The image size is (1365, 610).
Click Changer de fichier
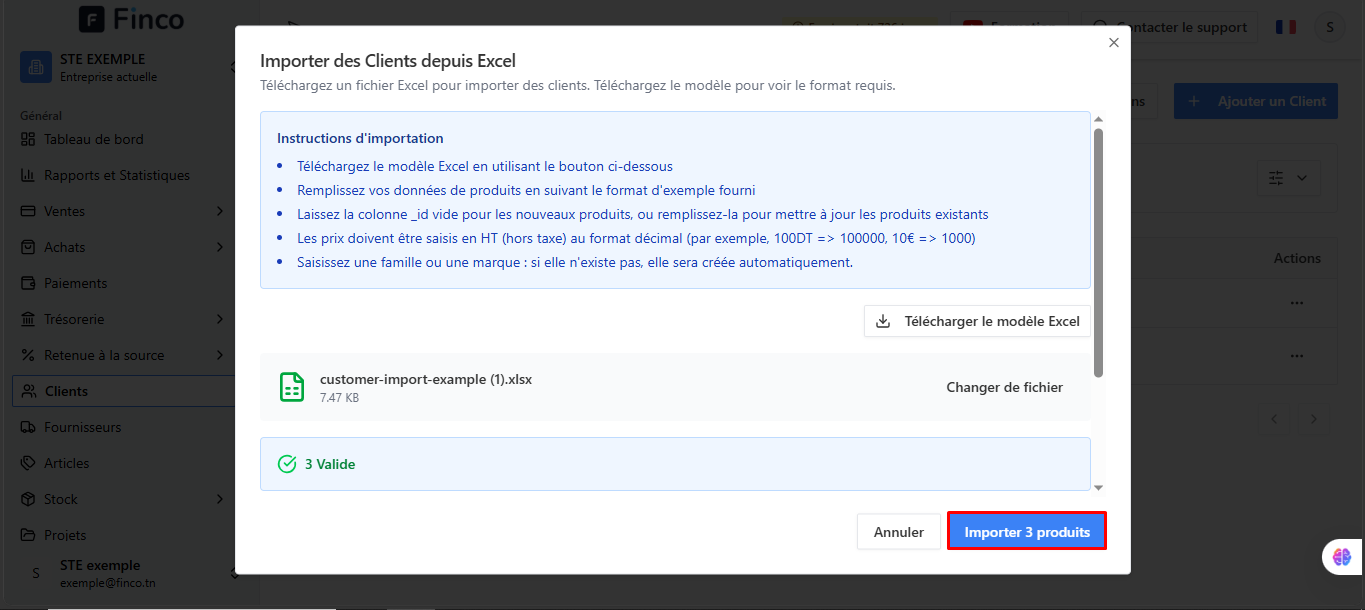coord(1004,387)
